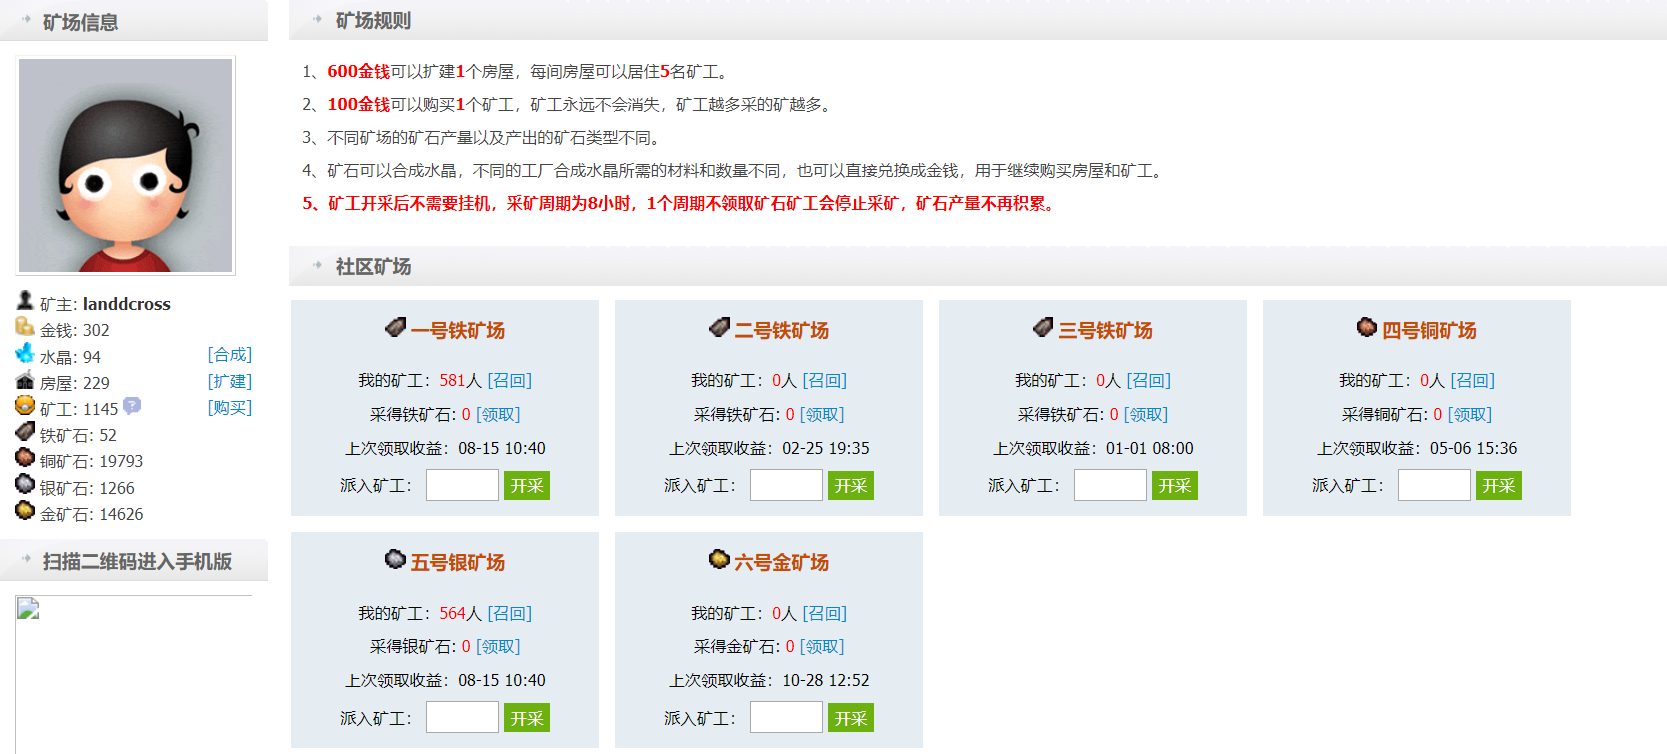This screenshot has width=1667, height=754.
Task: Recall miners from 三号铁矿场
Action: point(1149,381)
